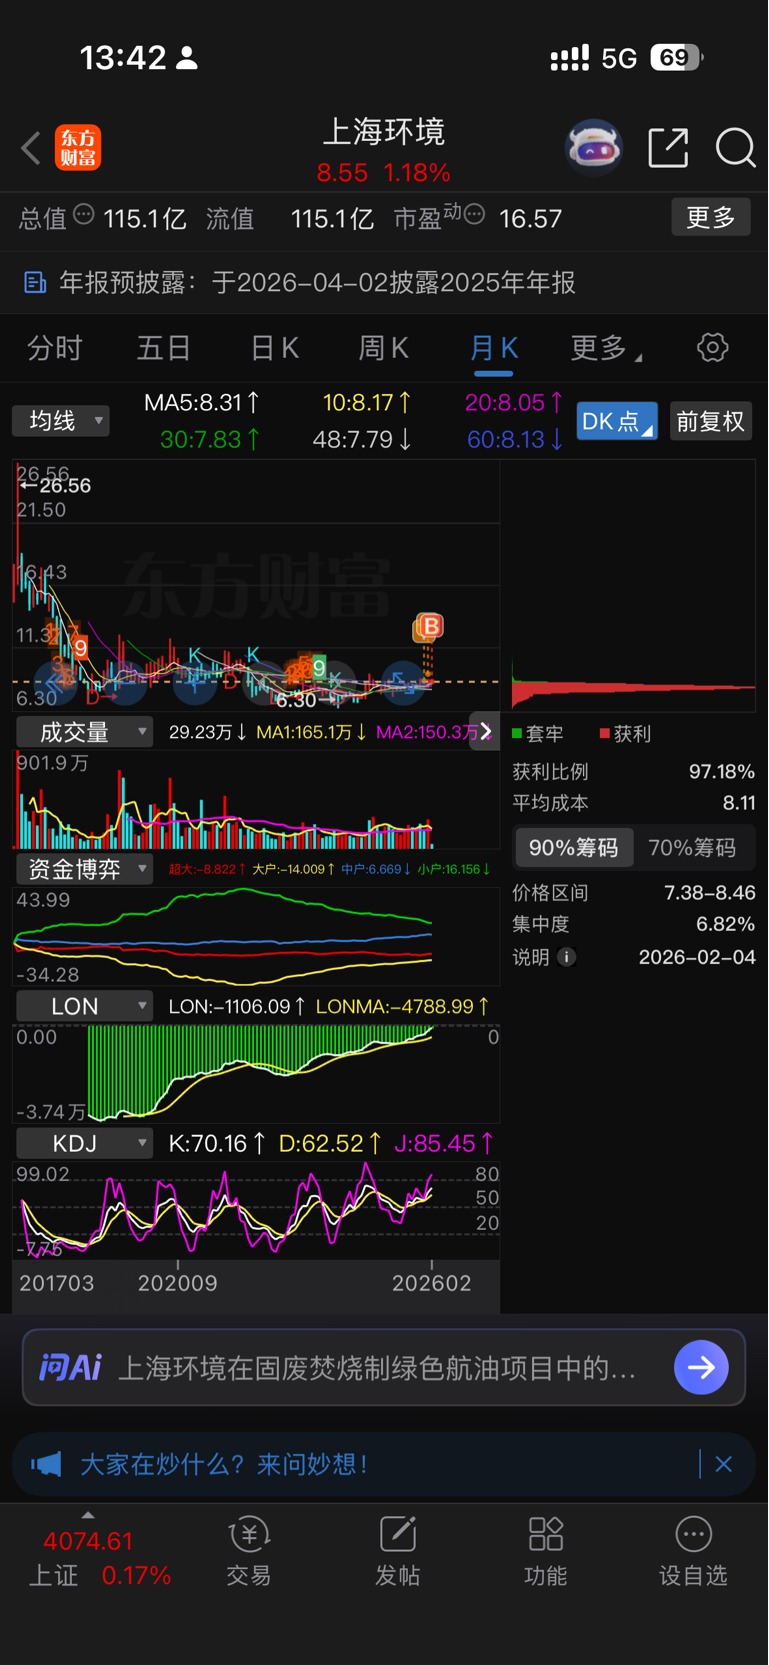Open the 东方财富 logo home icon
Image resolution: width=769 pixels, height=1665 pixels.
(78, 148)
